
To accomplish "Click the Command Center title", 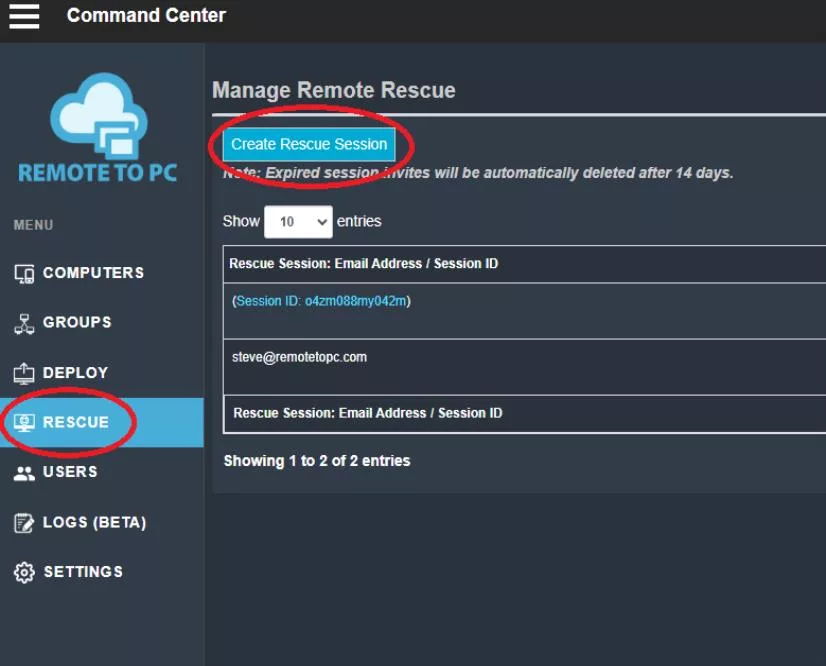I will (146, 15).
